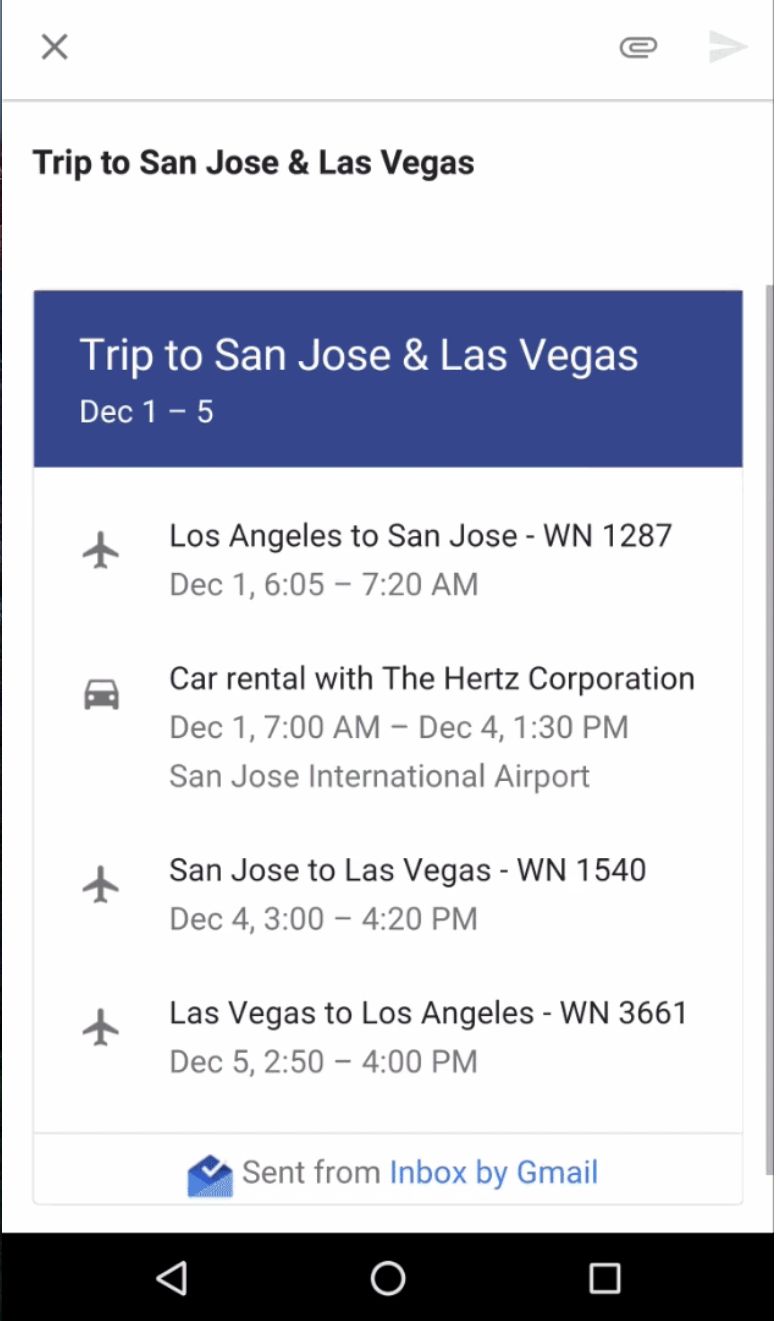Tap the airplane icon for flight WN 1540

click(101, 885)
